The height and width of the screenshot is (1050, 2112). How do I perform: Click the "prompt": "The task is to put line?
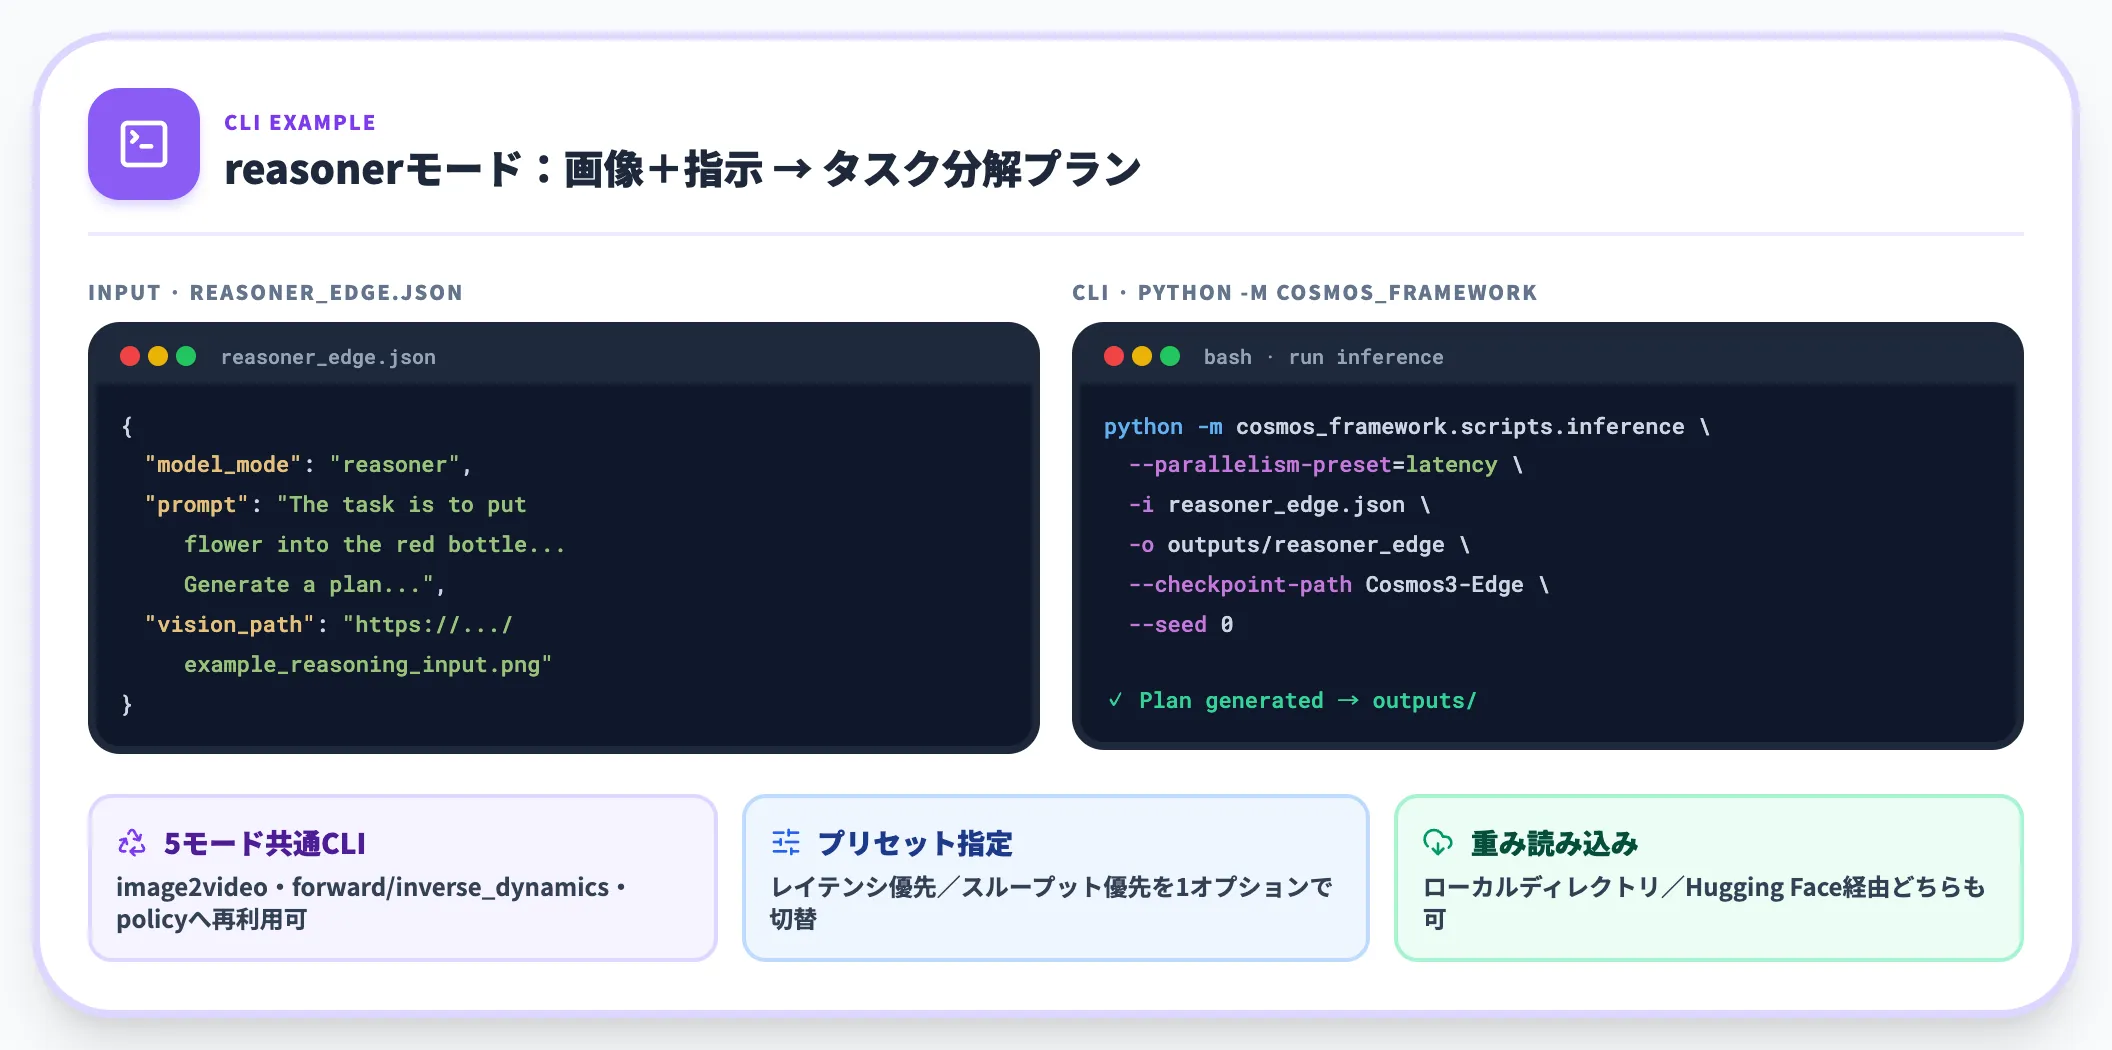tap(335, 505)
